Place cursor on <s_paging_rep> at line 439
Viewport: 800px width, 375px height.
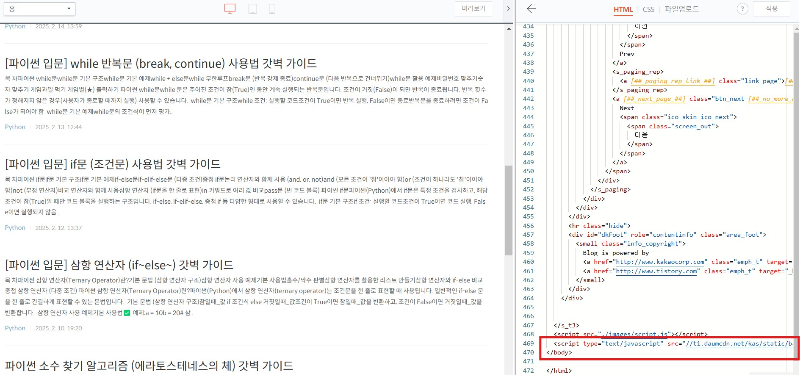(637, 72)
